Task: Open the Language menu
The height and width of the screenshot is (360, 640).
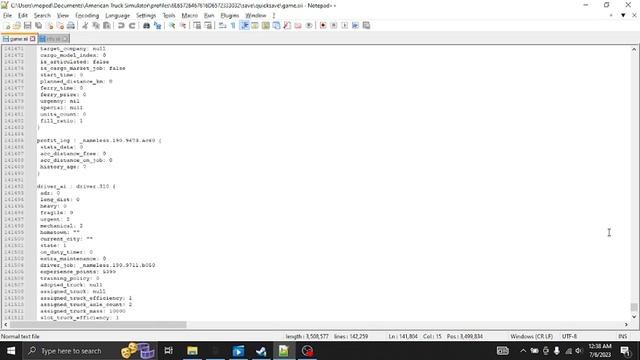Action: pyautogui.click(x=118, y=16)
